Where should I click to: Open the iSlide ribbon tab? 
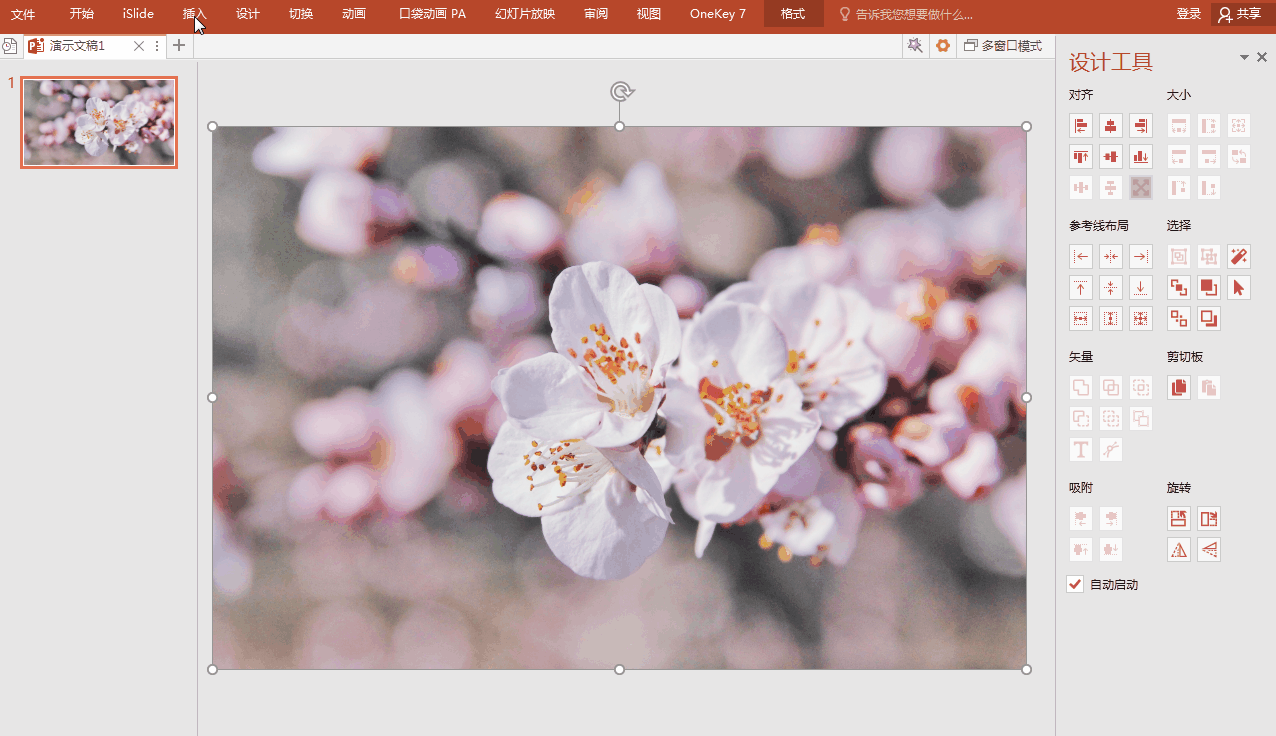(138, 14)
